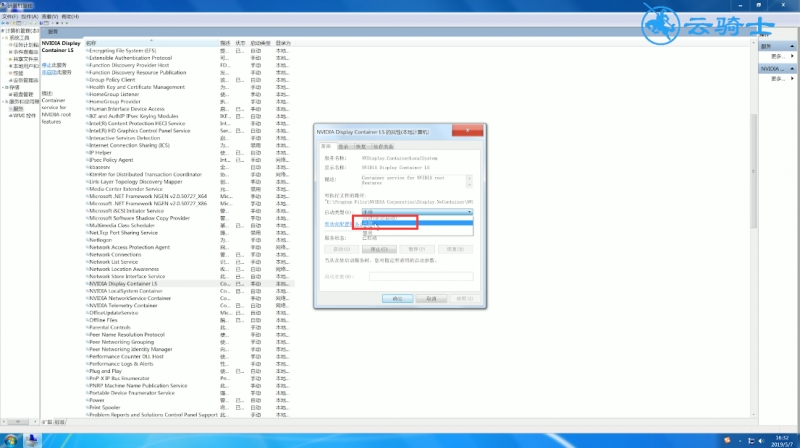Choose 禁用 option in startup type list
Image resolution: width=800 pixels, height=448 pixels.
[417, 233]
